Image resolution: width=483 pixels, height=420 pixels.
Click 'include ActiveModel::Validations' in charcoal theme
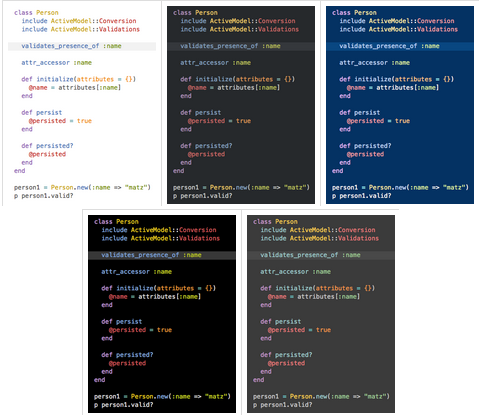pyautogui.click(x=240, y=29)
